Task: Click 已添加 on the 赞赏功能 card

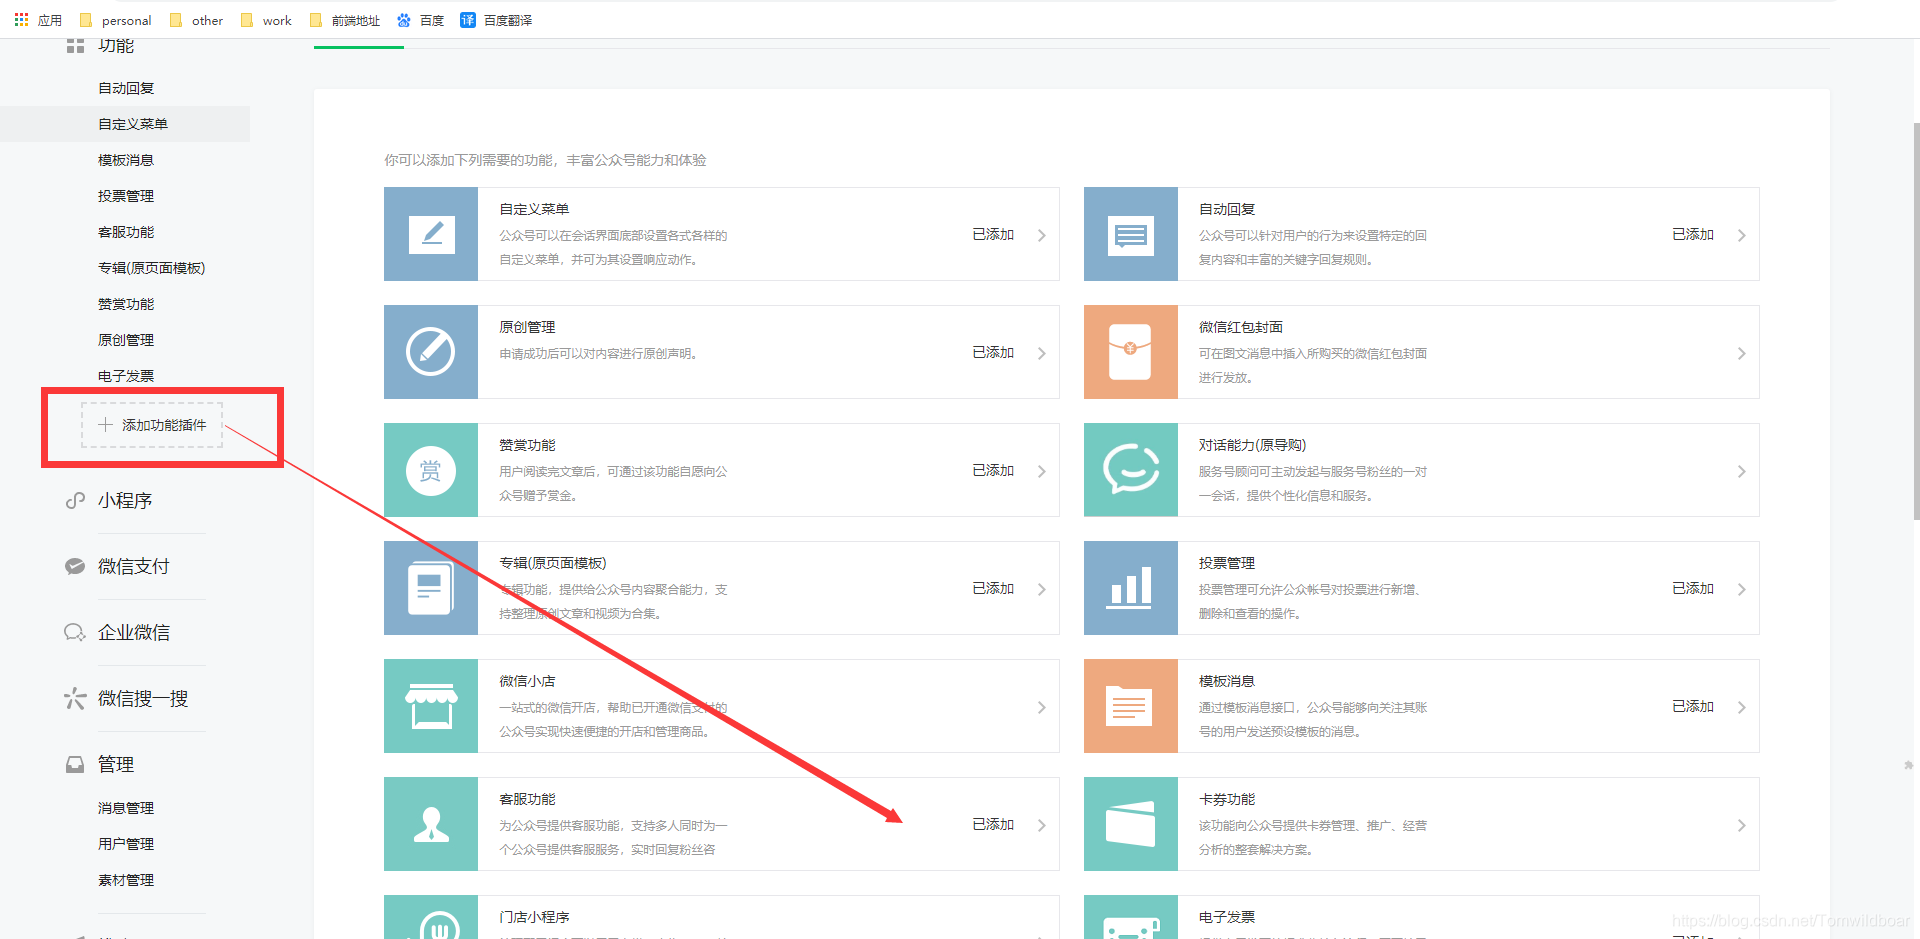Action: pos(993,470)
